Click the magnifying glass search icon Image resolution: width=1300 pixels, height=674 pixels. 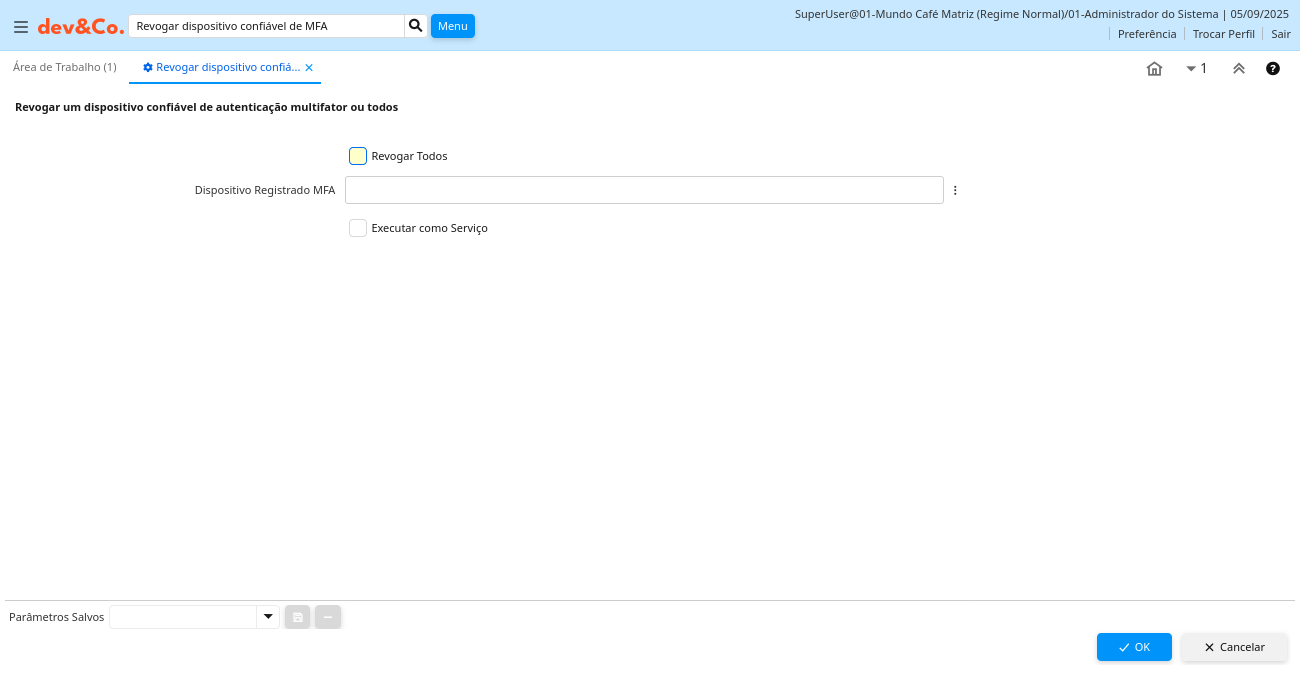pos(416,26)
